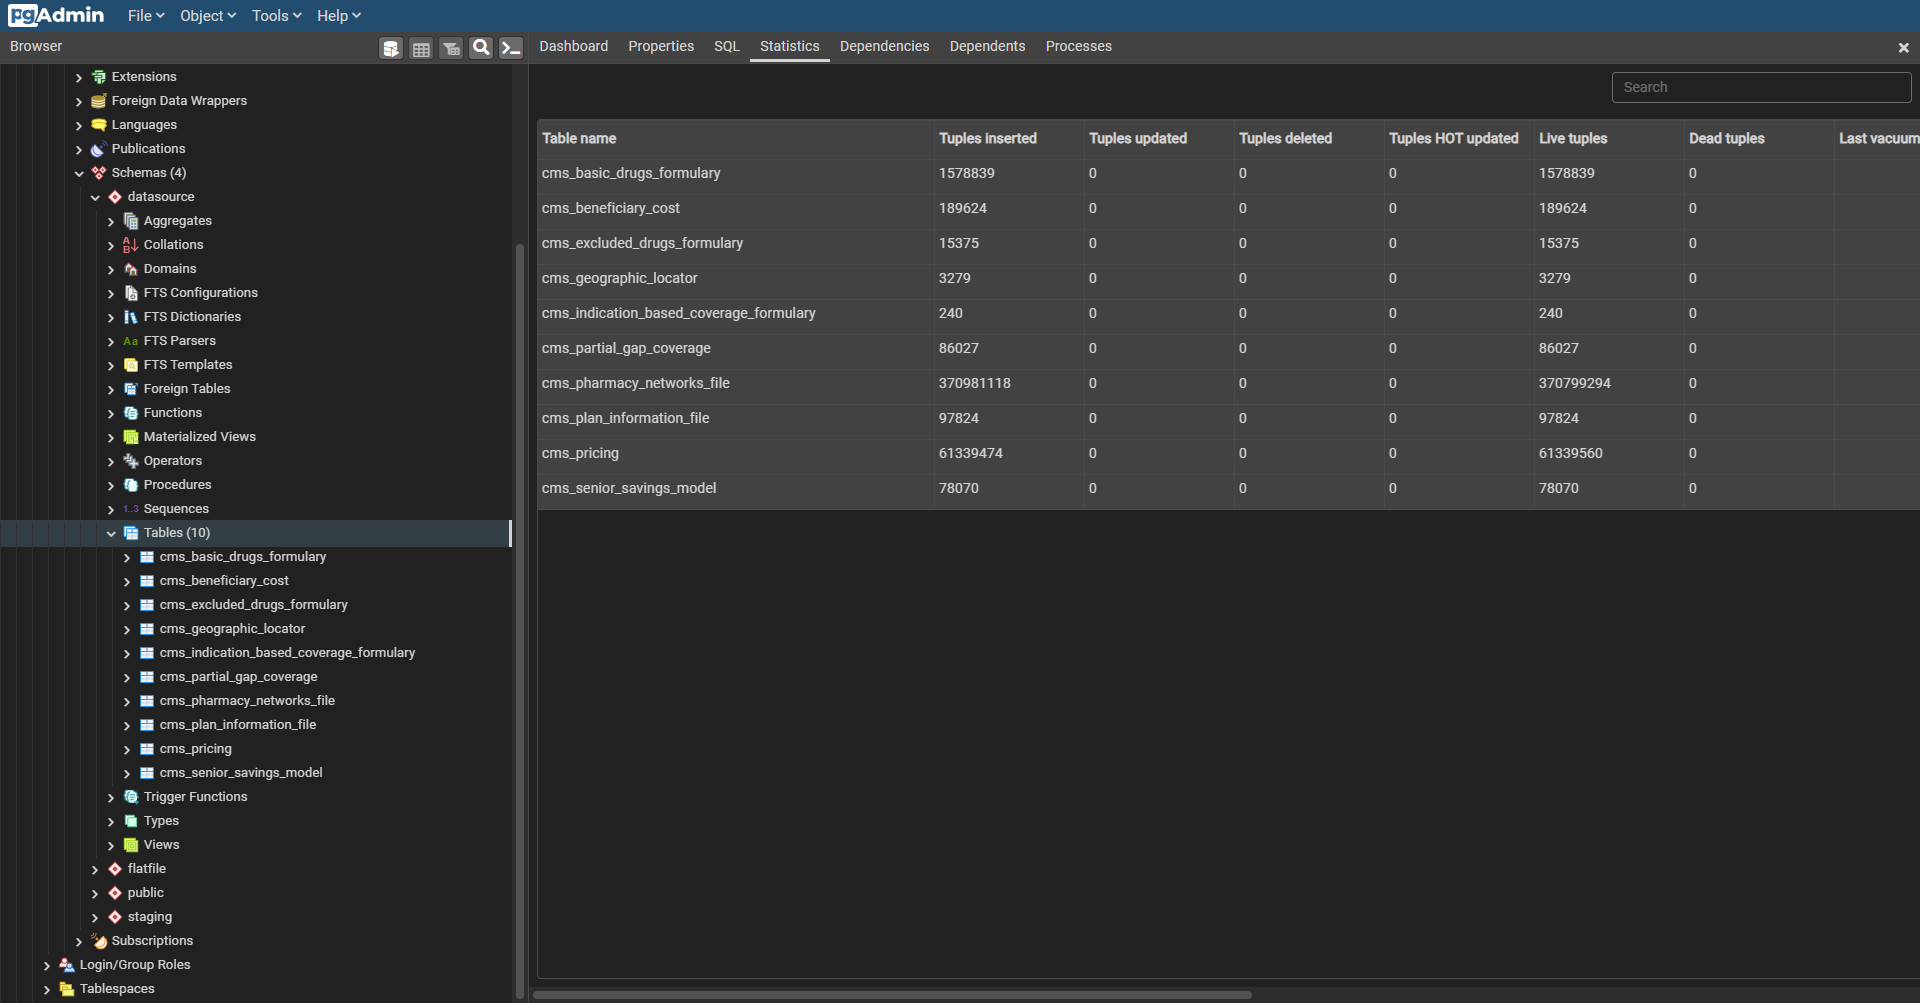Screen dimensions: 1920x1003
Task: Expand the staging schema
Action: coord(95,917)
